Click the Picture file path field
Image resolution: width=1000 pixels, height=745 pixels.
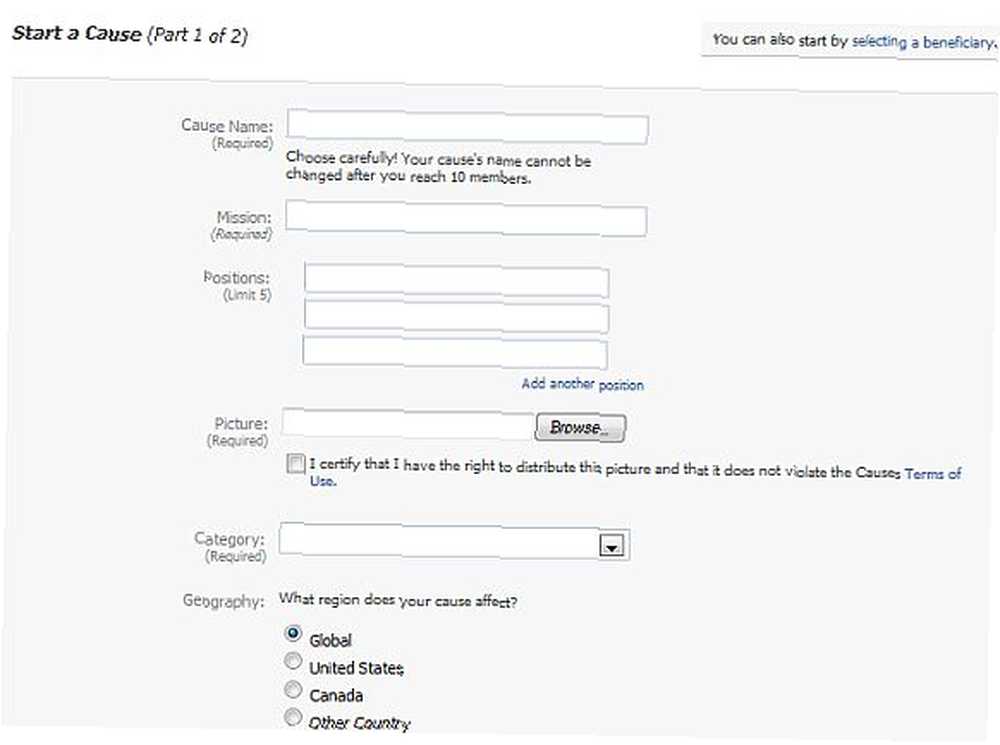[x=408, y=424]
